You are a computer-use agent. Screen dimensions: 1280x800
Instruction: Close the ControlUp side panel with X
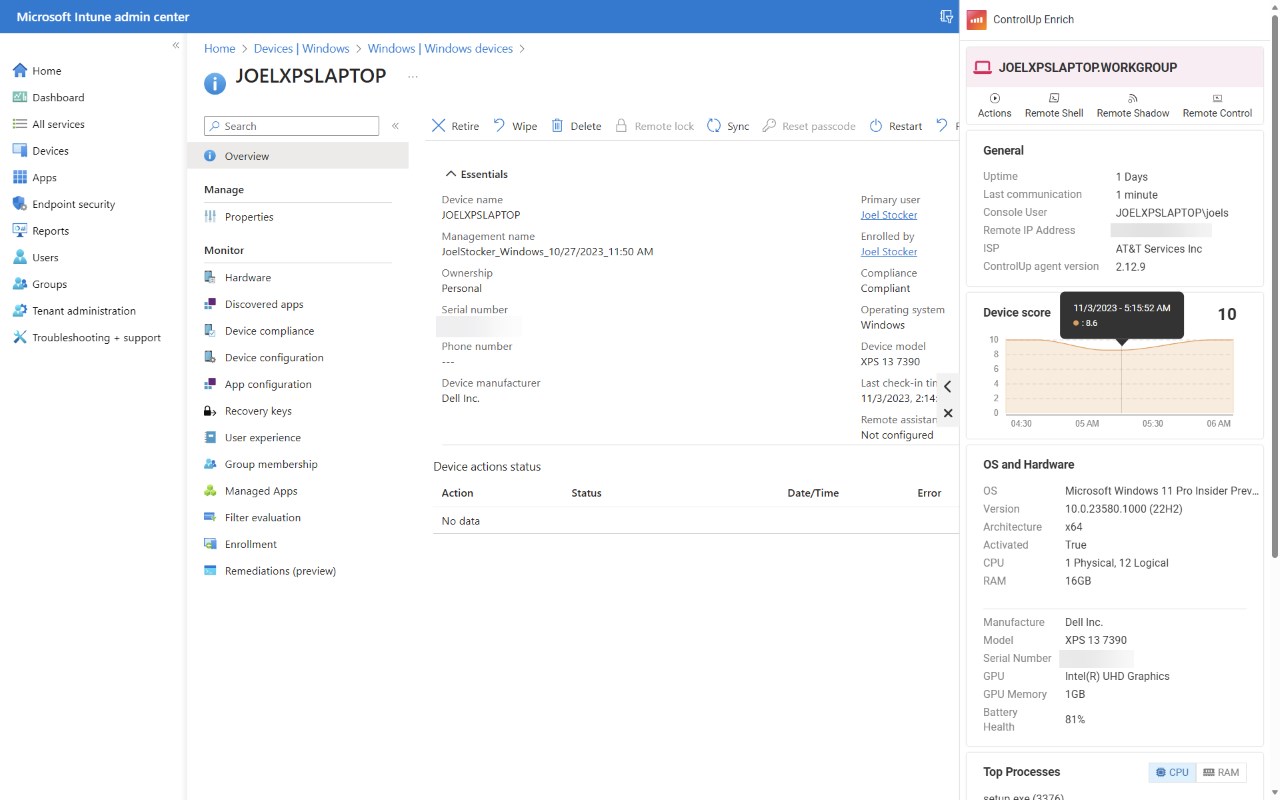coord(948,413)
